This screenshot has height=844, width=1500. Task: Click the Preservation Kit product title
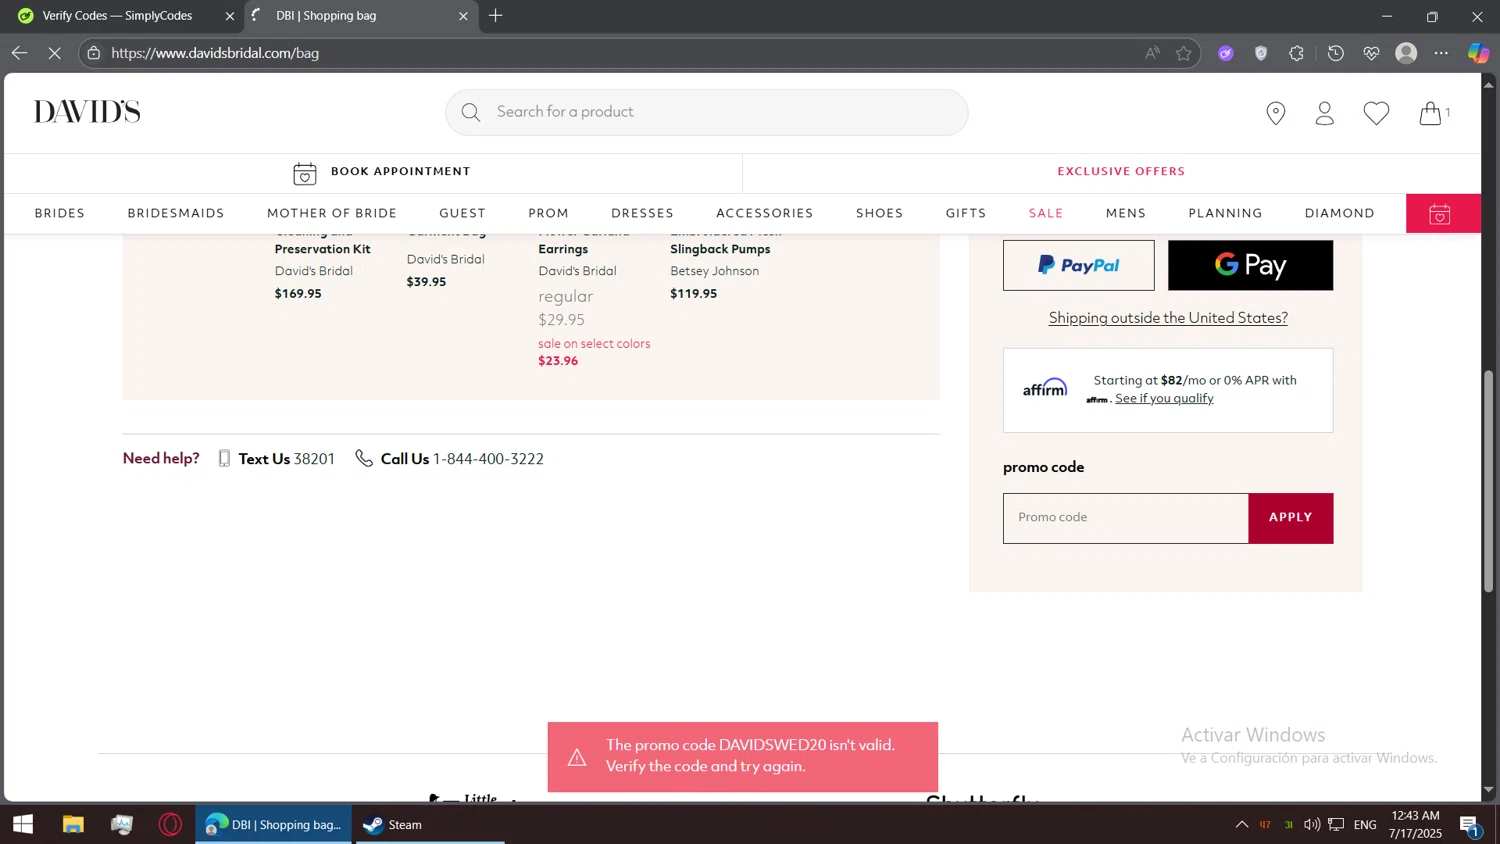point(322,241)
